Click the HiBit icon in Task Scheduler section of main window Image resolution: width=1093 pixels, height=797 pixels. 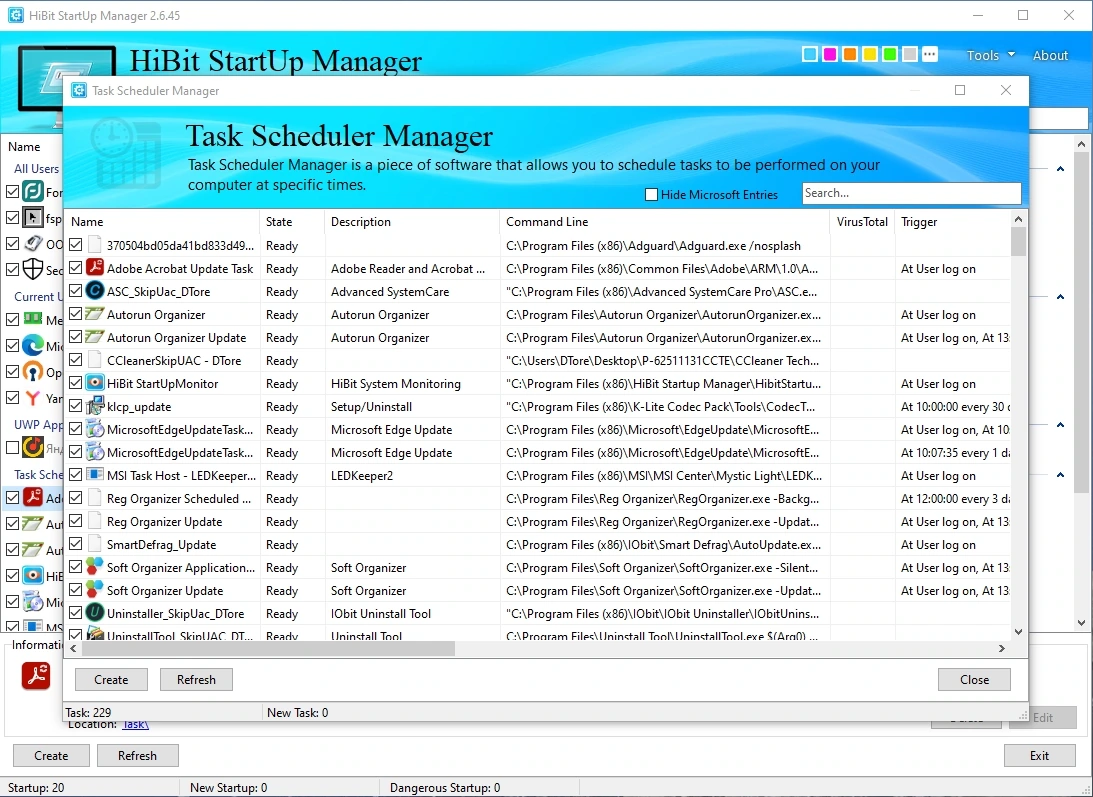click(x=33, y=575)
